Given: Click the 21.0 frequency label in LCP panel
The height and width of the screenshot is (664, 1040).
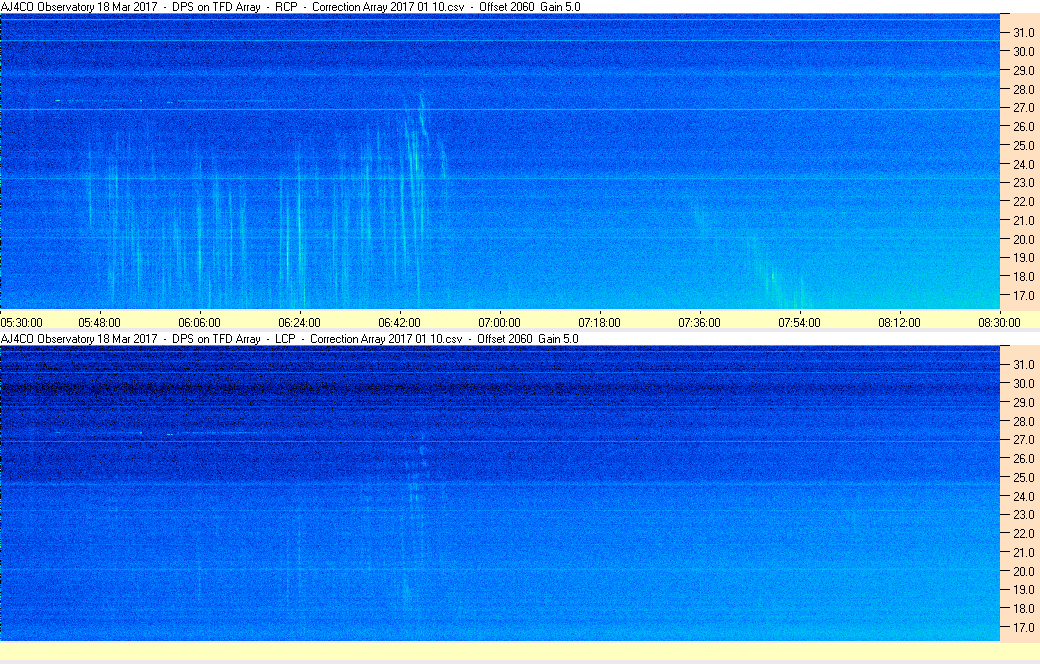Looking at the screenshot, I should [x=1023, y=553].
